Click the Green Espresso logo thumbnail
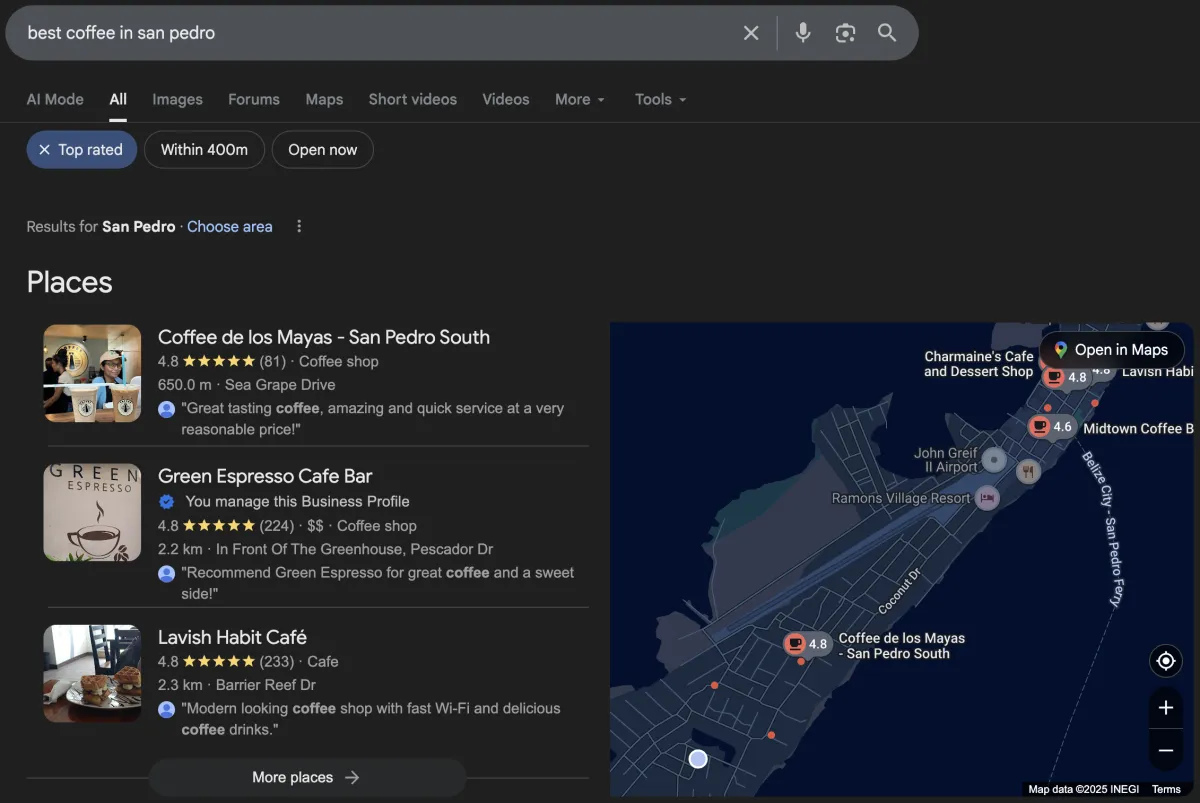Screen dimensions: 1200x803 coord(92,512)
